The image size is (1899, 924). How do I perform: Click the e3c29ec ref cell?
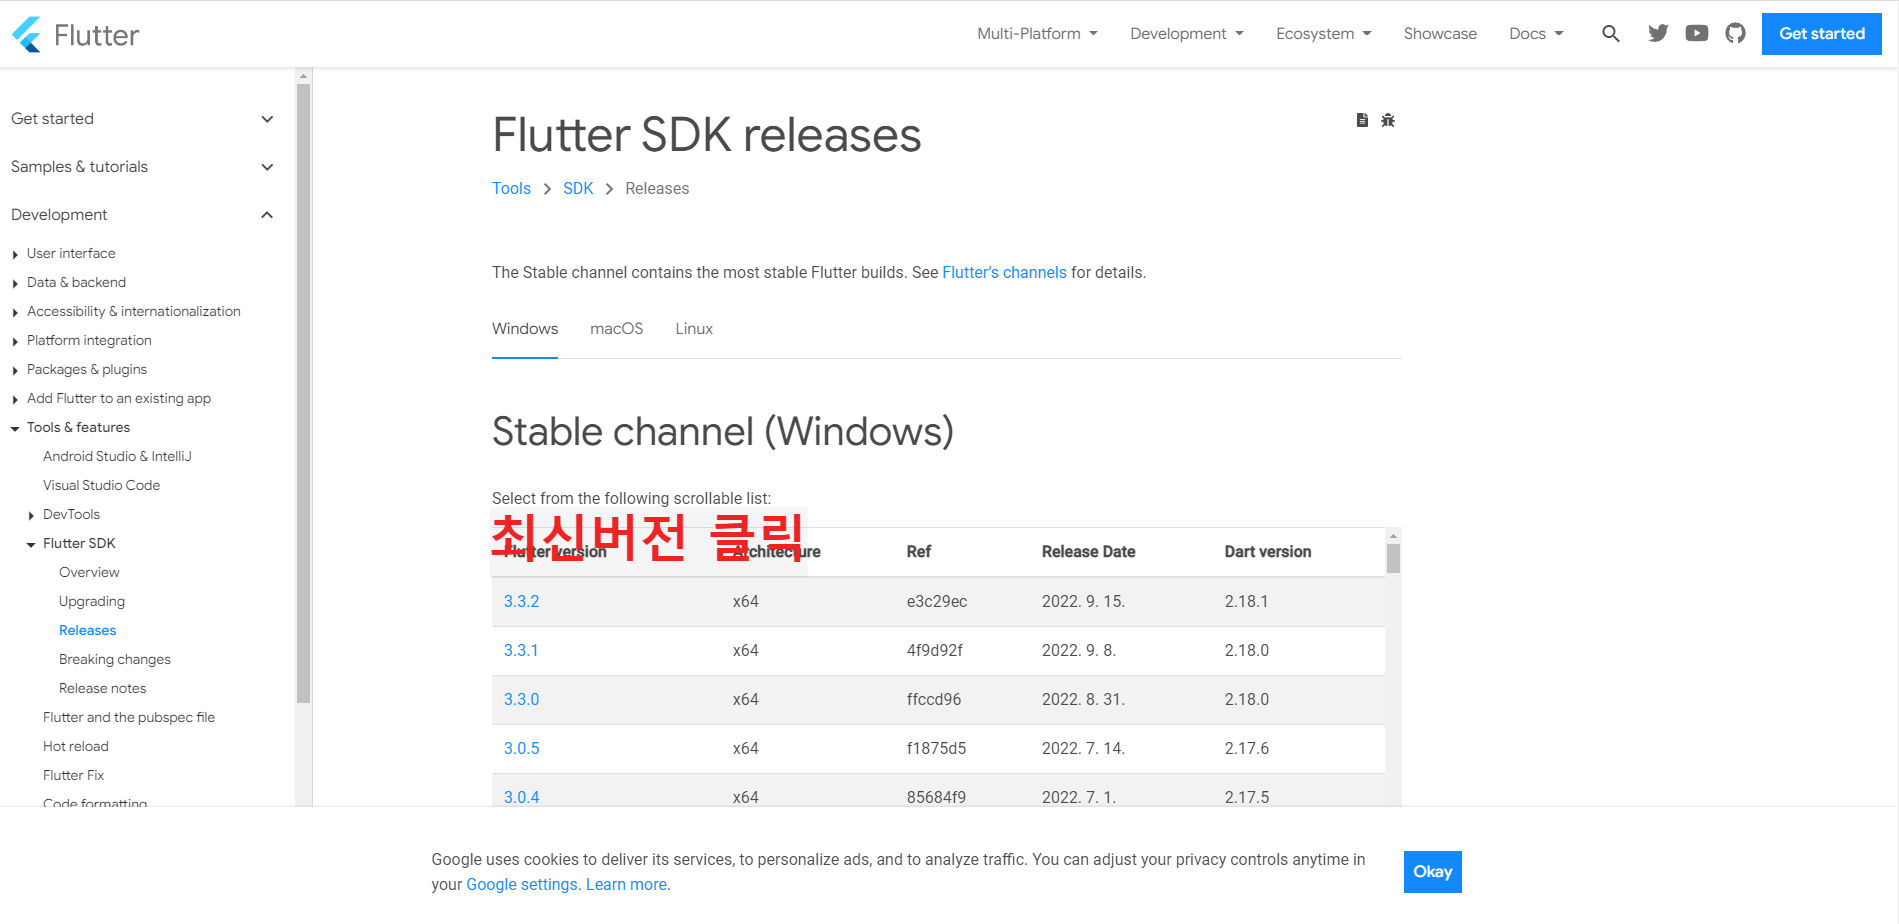pyautogui.click(x=937, y=601)
